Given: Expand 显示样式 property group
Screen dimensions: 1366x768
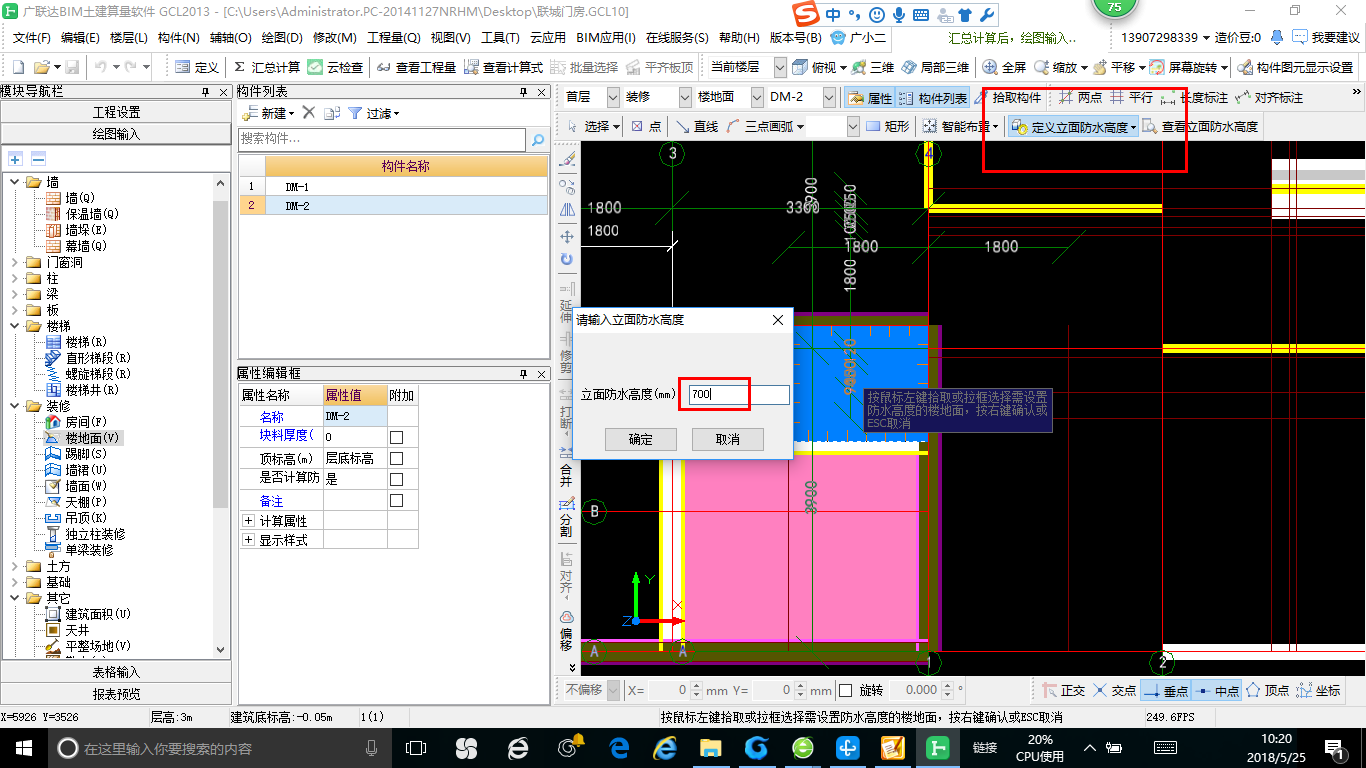Looking at the screenshot, I should tap(248, 540).
